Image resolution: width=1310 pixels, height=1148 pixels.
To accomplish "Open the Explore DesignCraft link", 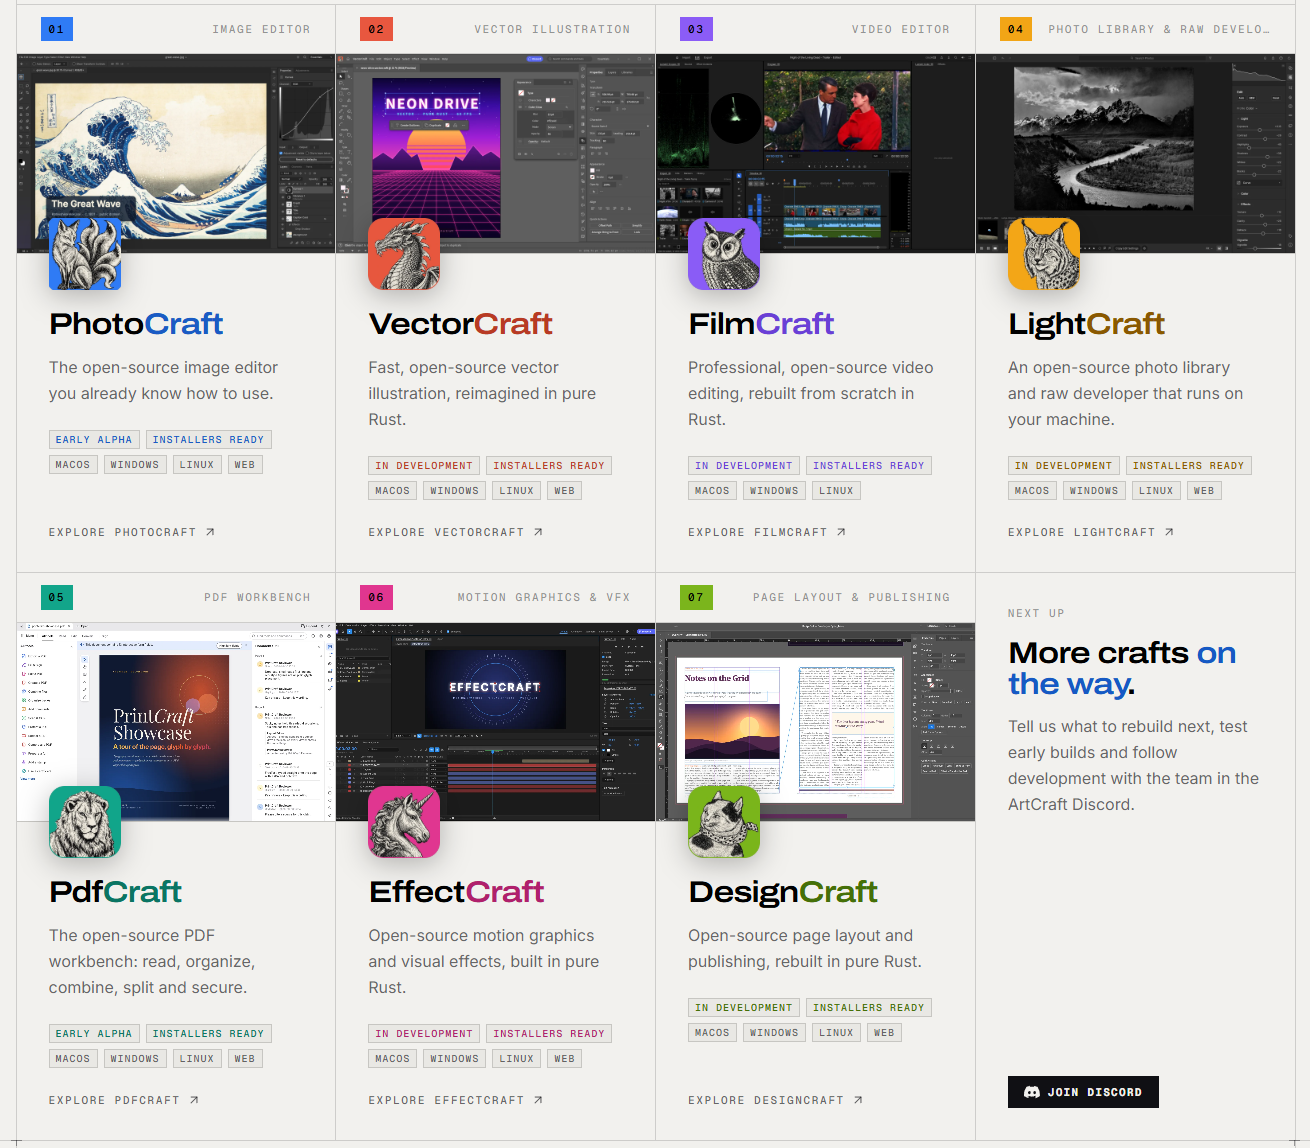I will [776, 1100].
